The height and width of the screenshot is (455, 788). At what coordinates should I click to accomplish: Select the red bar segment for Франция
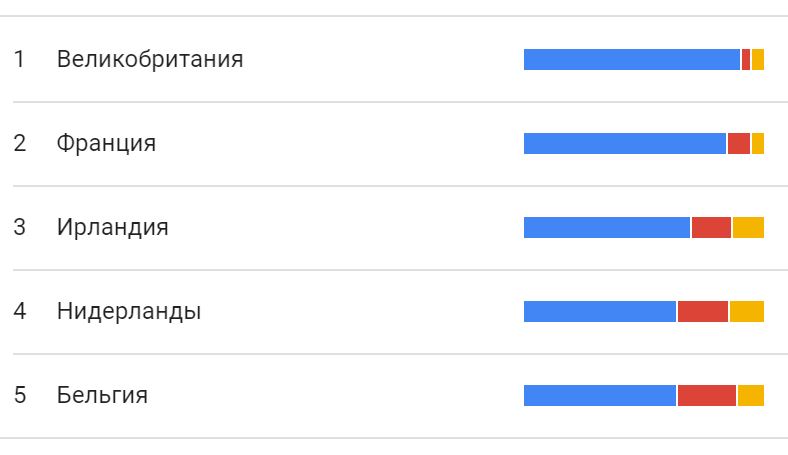[x=739, y=143]
